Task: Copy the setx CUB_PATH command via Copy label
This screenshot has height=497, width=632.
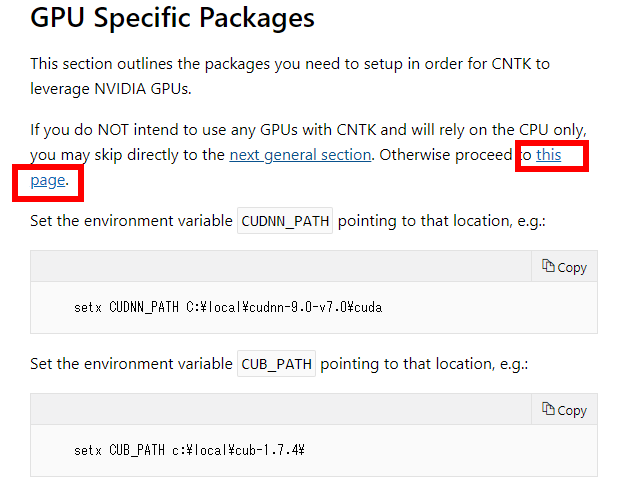Action: pyautogui.click(x=572, y=411)
